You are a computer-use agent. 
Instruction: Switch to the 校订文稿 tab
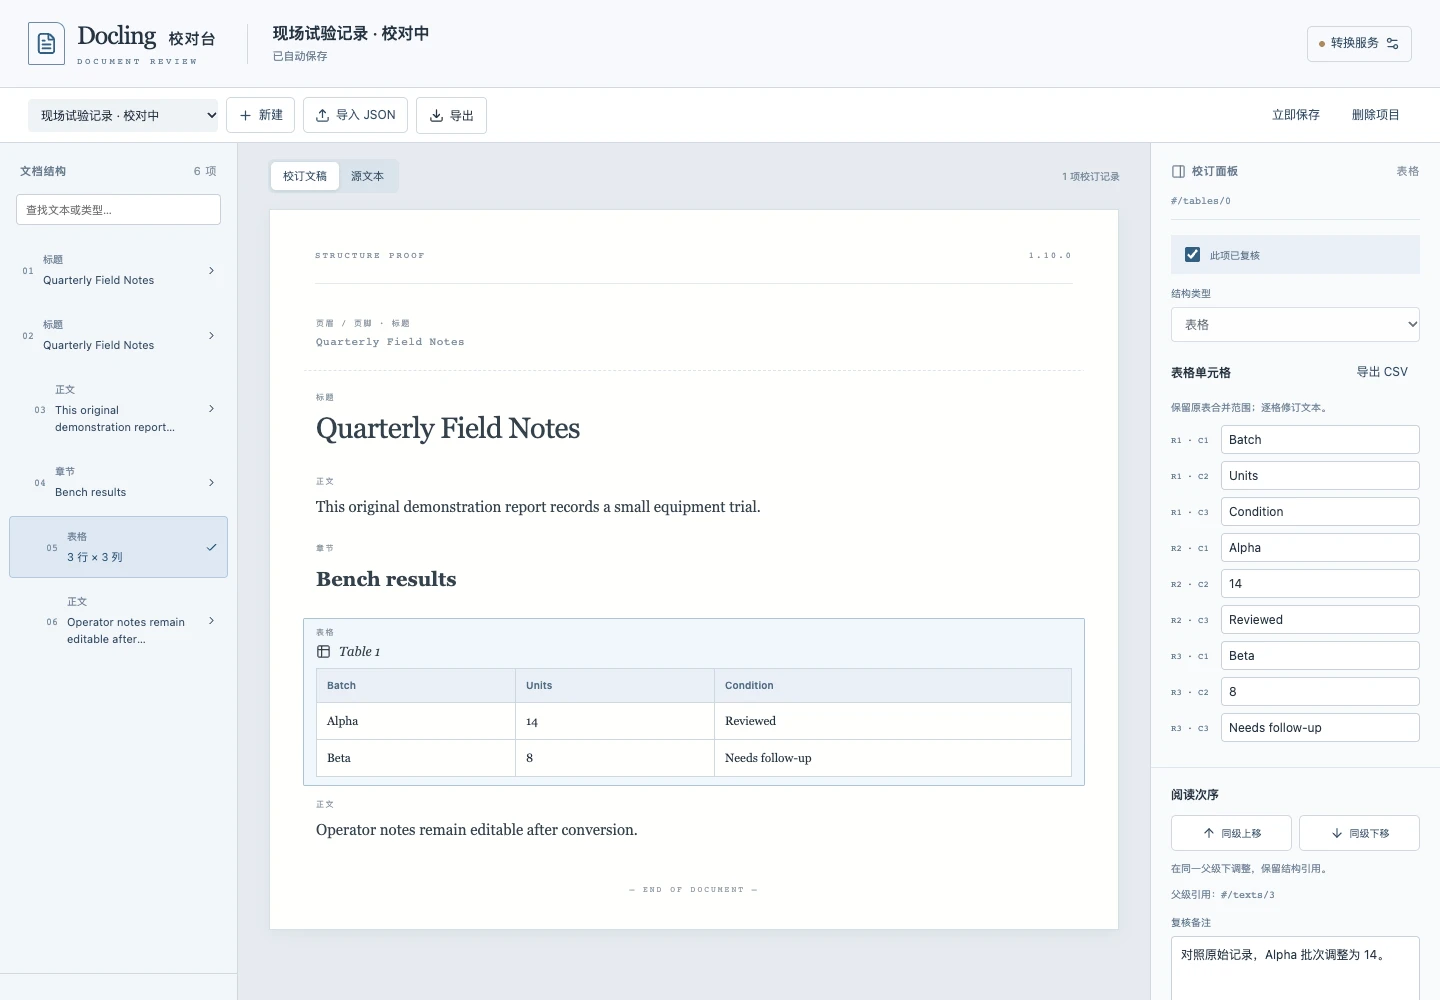click(305, 177)
